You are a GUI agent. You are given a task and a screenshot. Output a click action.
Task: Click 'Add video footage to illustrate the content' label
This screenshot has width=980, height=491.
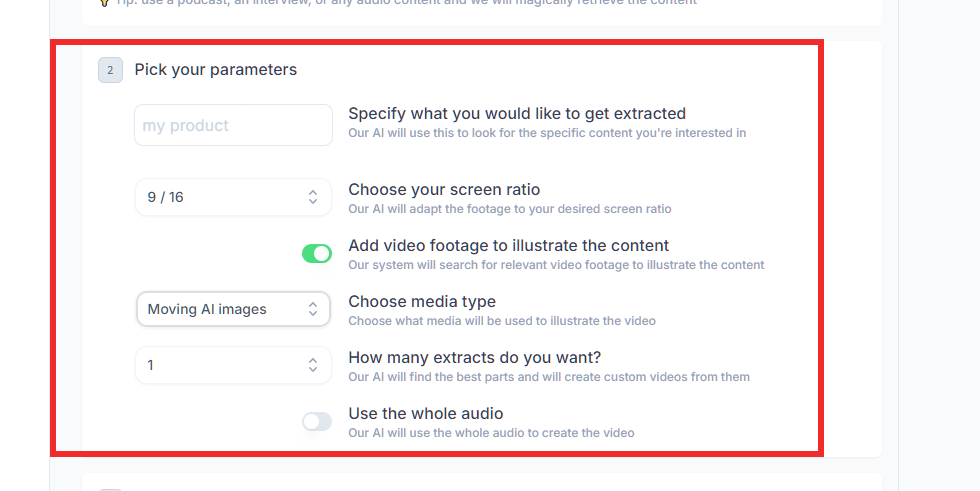508,246
